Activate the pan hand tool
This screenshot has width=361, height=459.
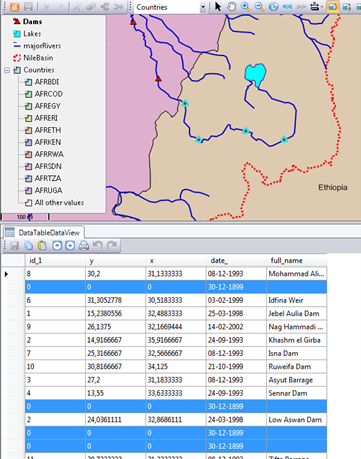point(231,6)
